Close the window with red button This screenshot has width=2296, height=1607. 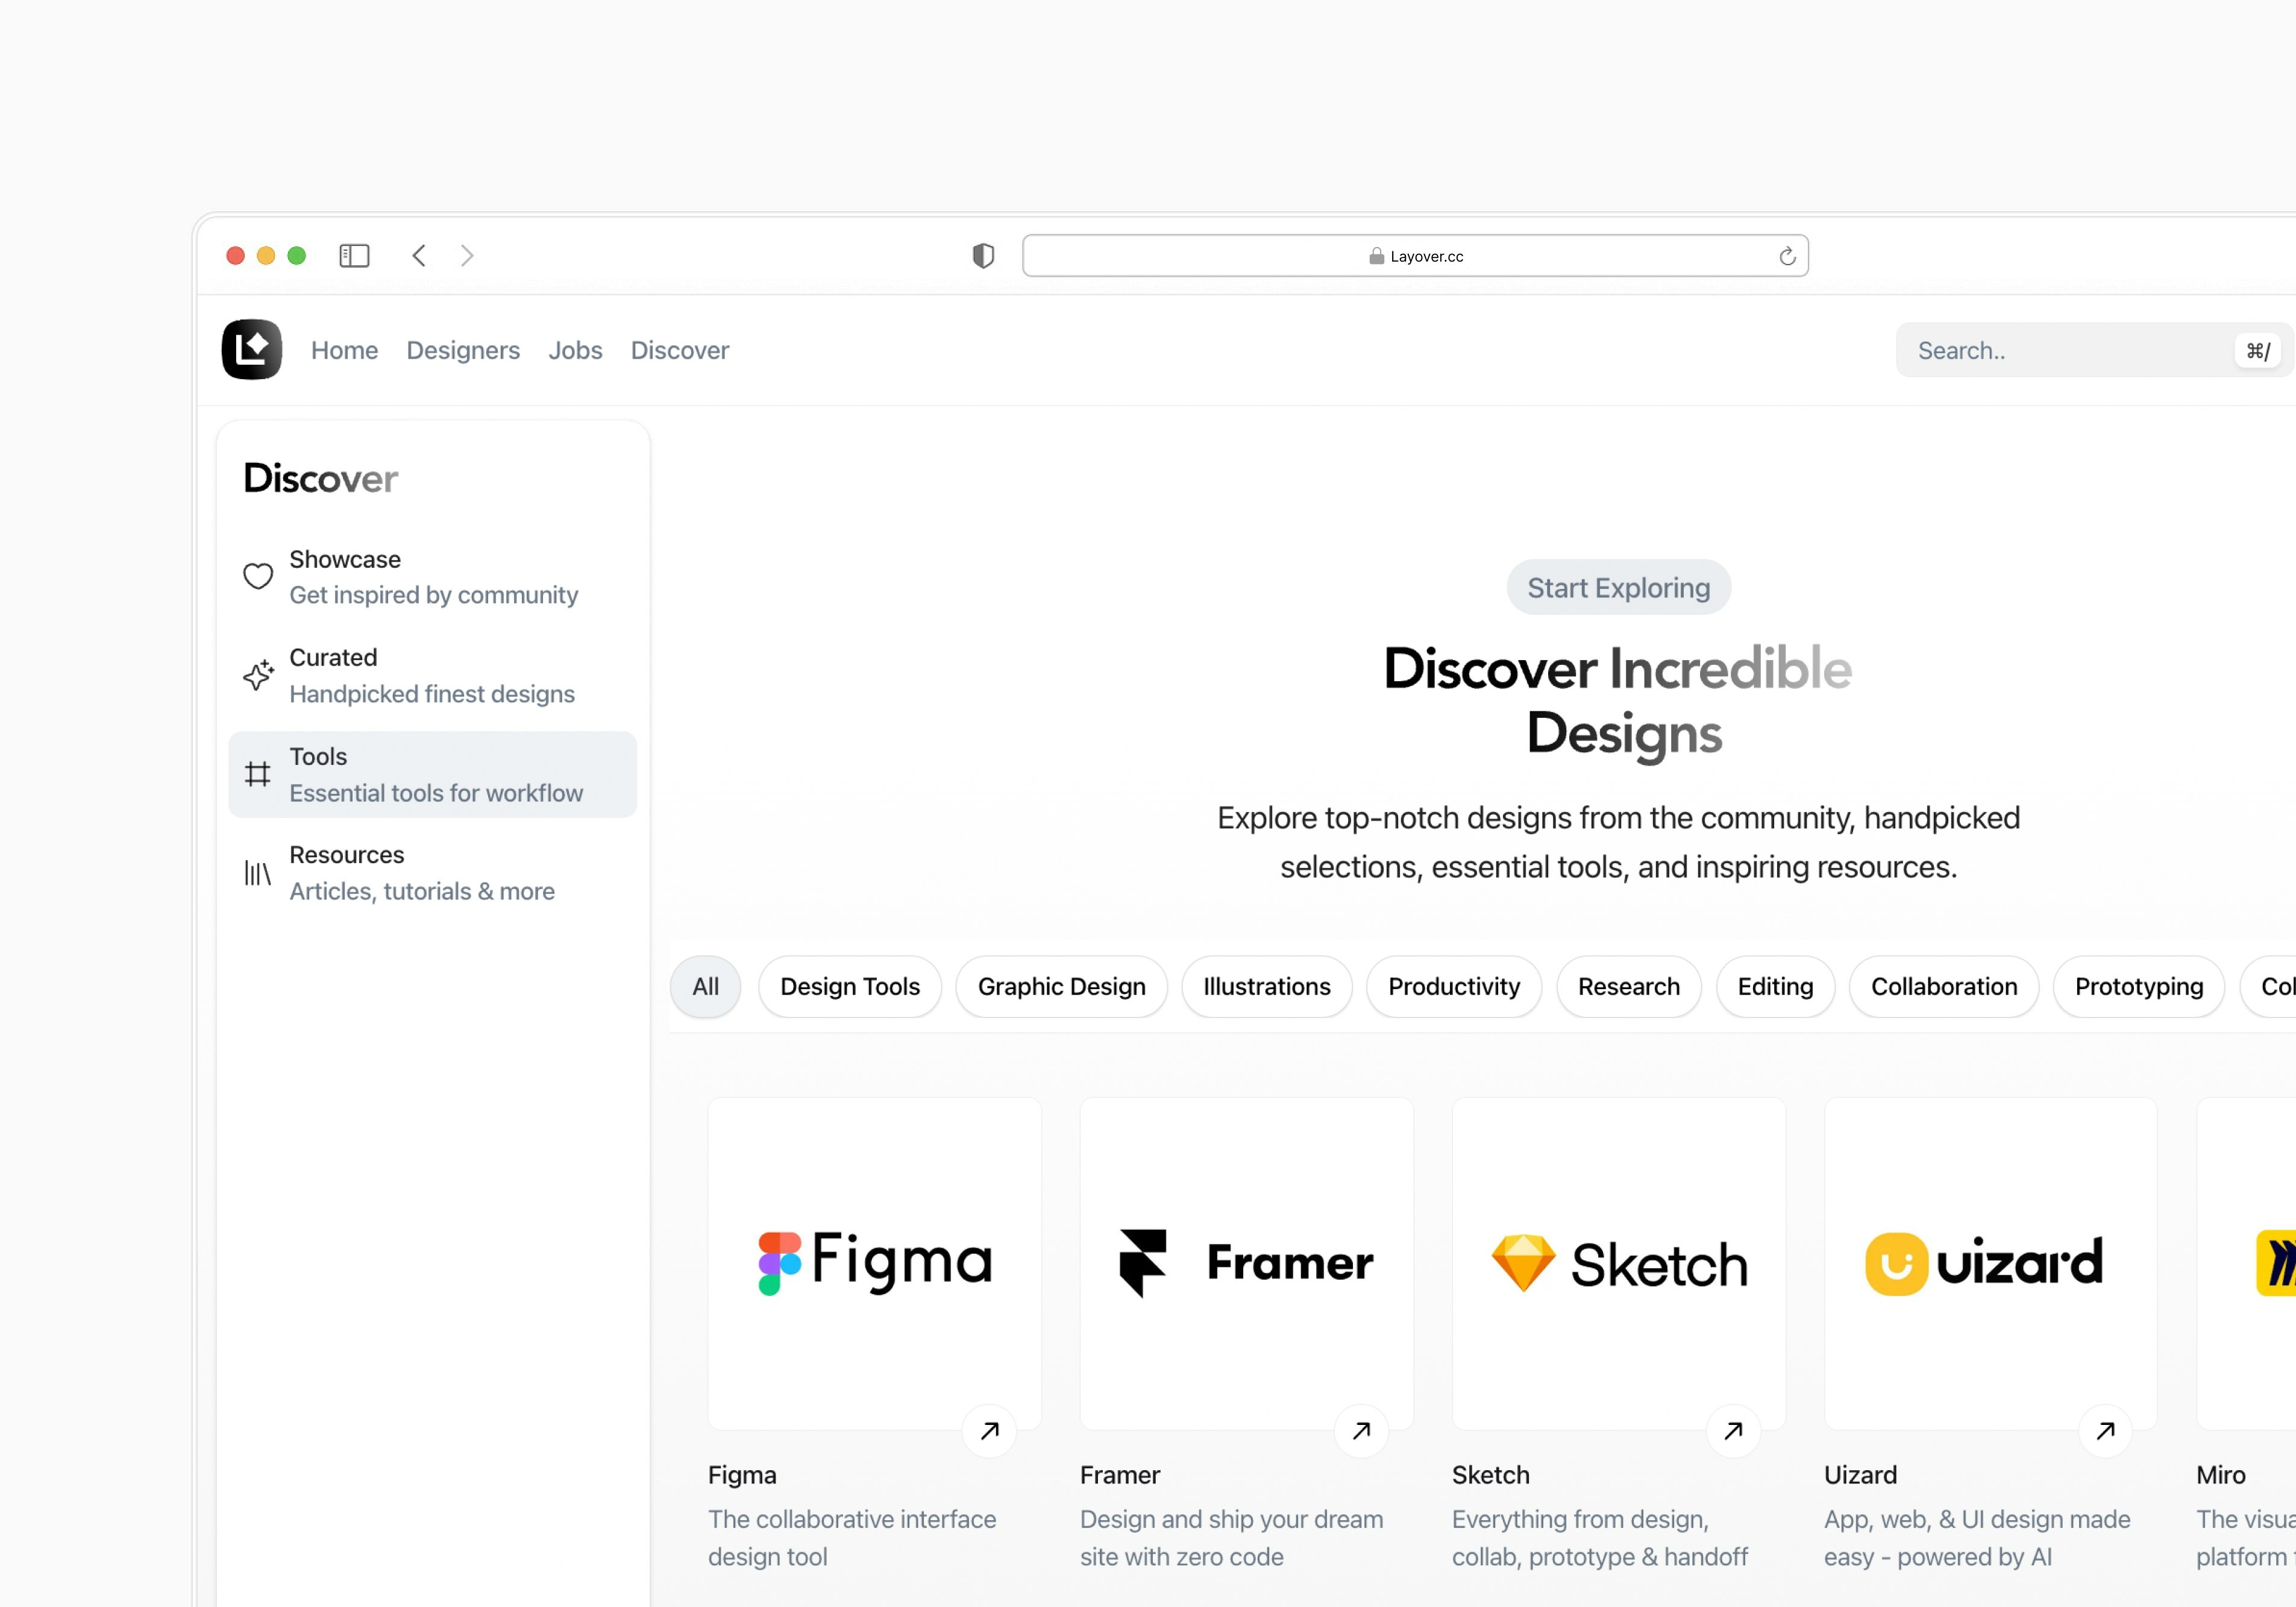tap(235, 256)
